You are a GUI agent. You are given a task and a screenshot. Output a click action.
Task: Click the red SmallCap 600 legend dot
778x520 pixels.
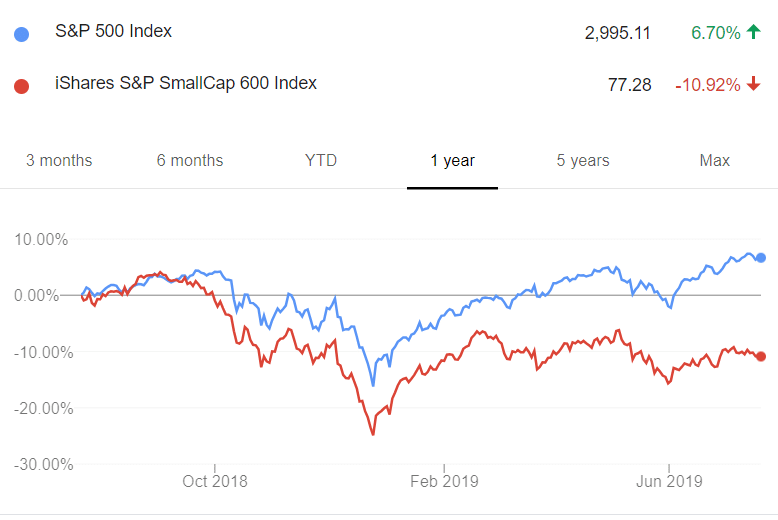pos(21,86)
